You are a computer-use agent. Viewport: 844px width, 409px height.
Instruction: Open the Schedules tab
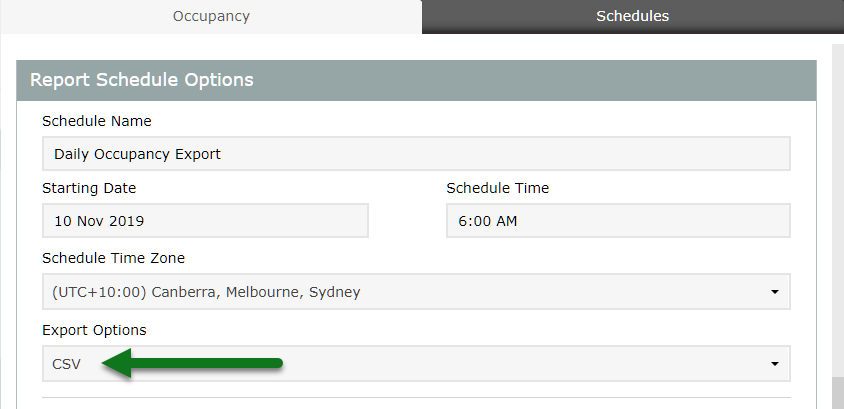pyautogui.click(x=632, y=16)
